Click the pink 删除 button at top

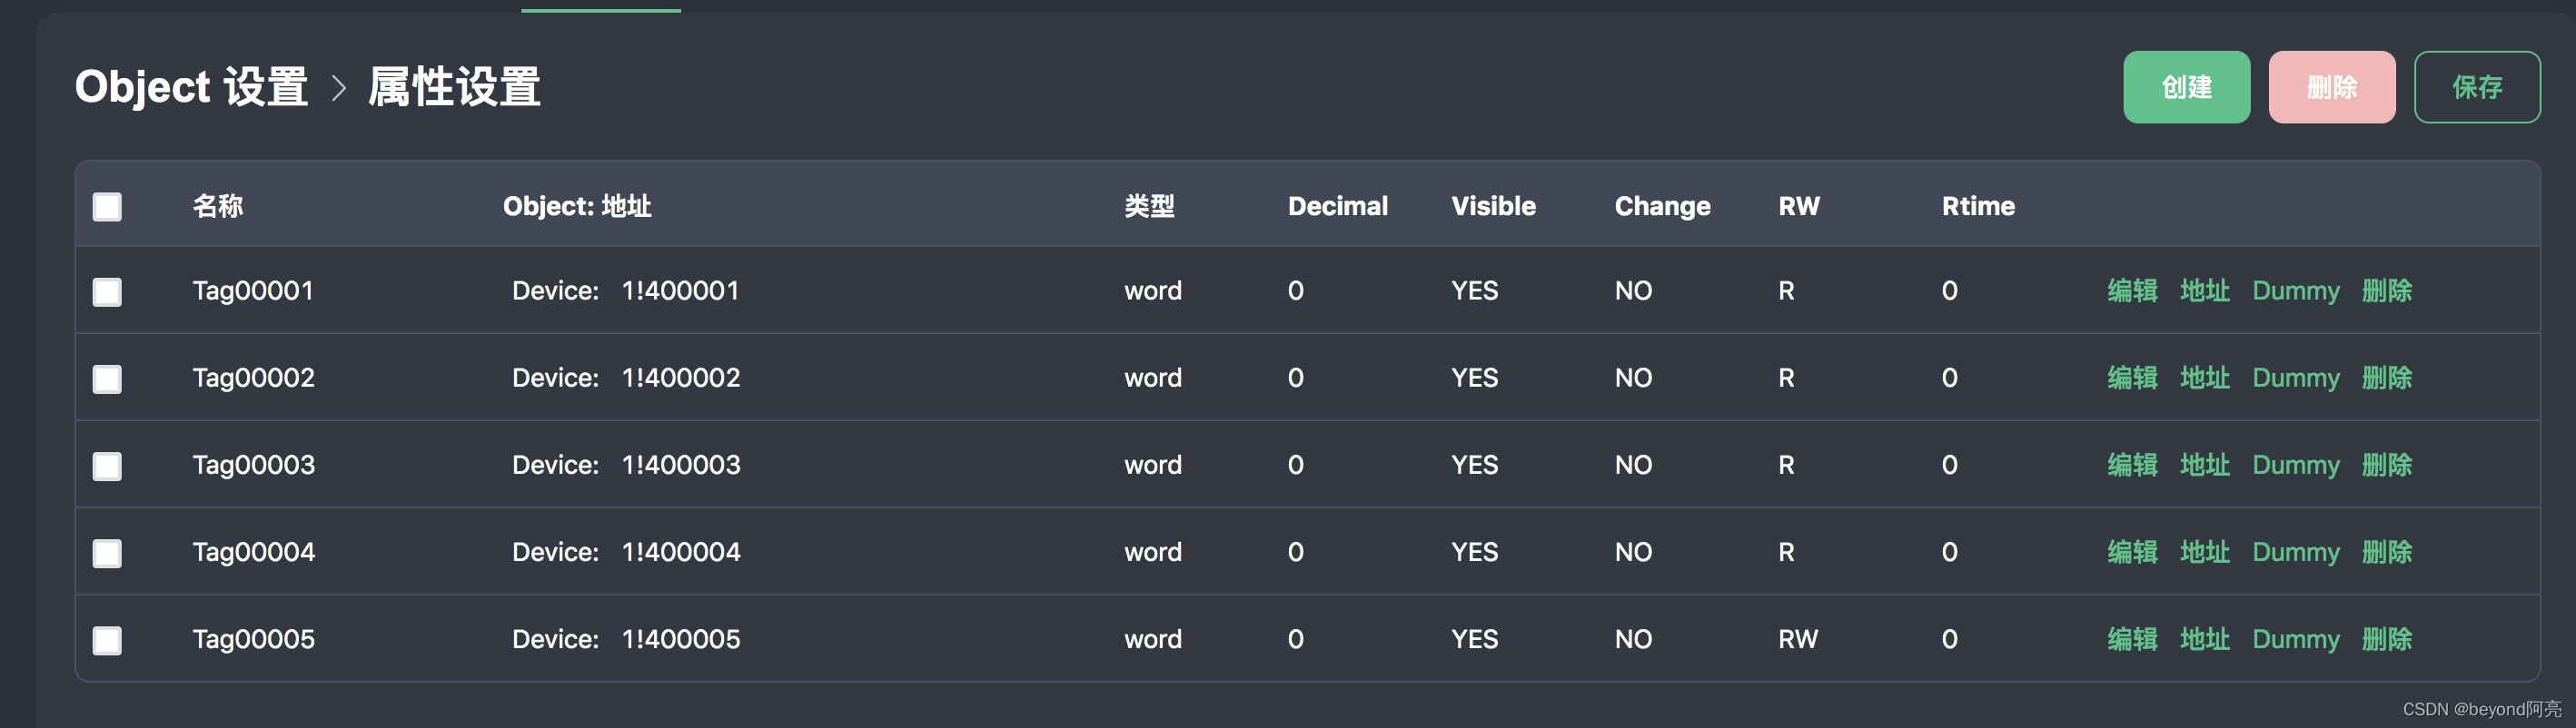tap(2331, 87)
